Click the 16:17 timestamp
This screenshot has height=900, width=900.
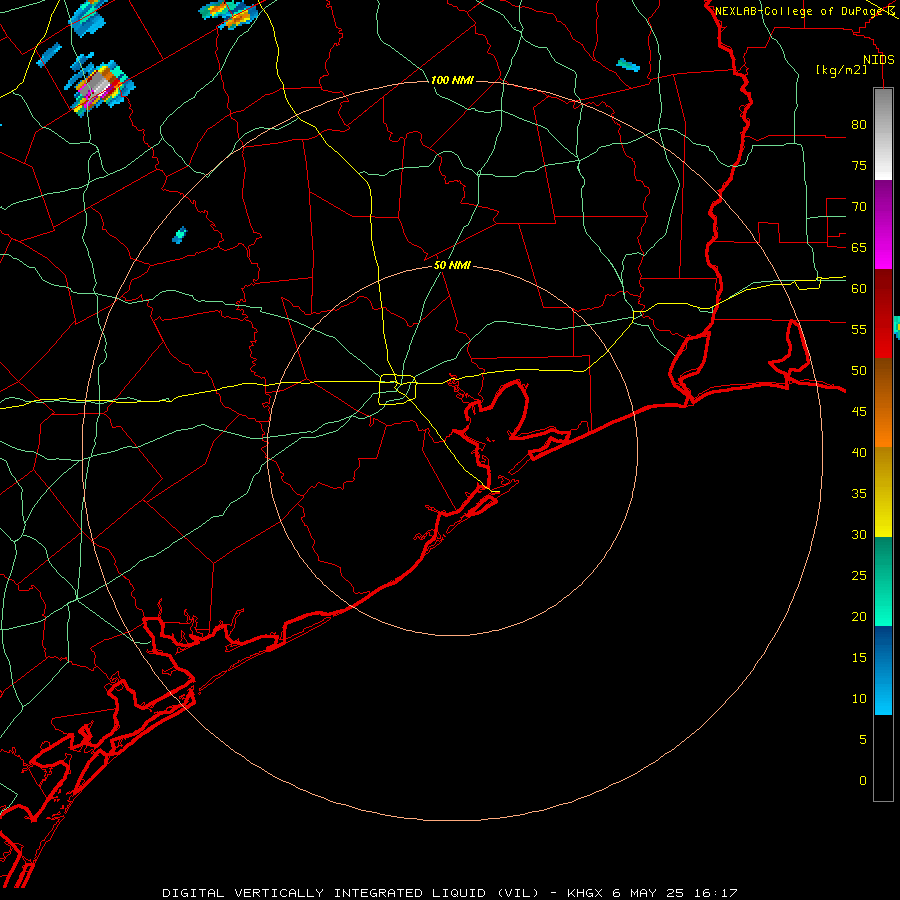(x=715, y=893)
